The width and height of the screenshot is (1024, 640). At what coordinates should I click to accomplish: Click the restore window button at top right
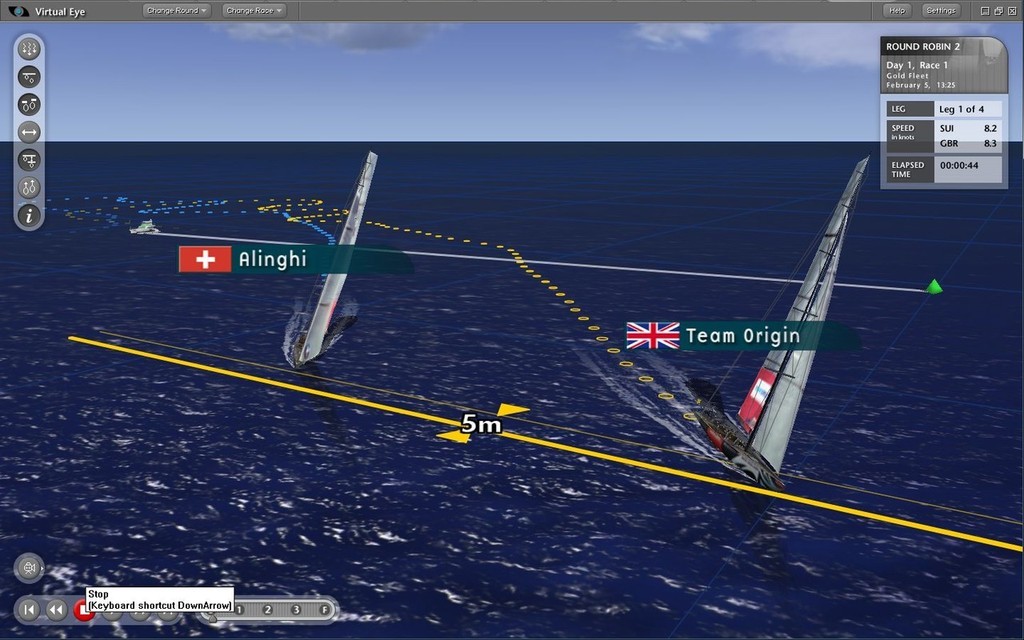[x=999, y=10]
